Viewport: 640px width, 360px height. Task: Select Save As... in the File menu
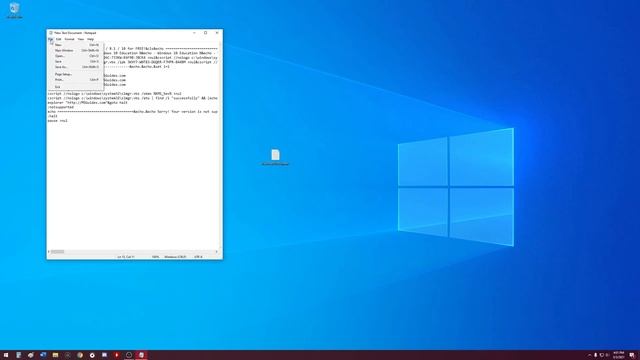click(x=76, y=67)
